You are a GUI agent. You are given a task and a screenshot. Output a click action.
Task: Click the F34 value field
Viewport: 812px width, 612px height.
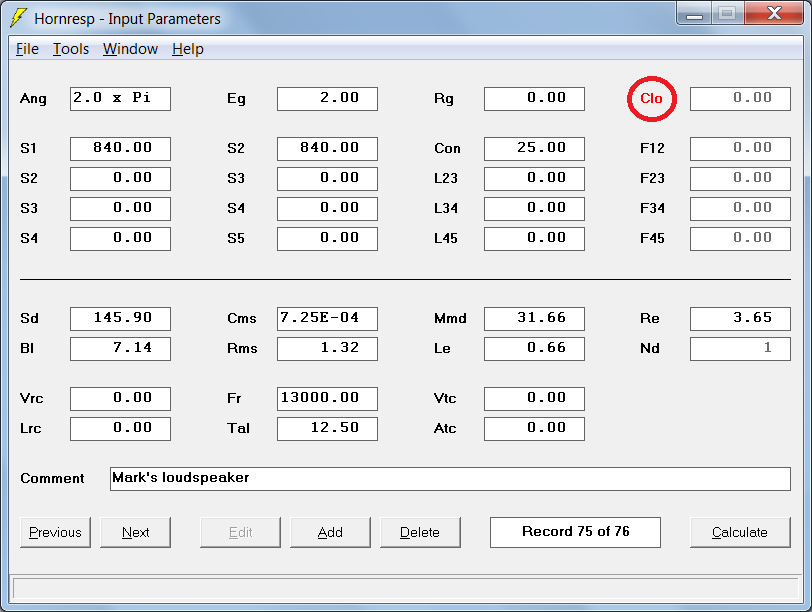[740, 209]
